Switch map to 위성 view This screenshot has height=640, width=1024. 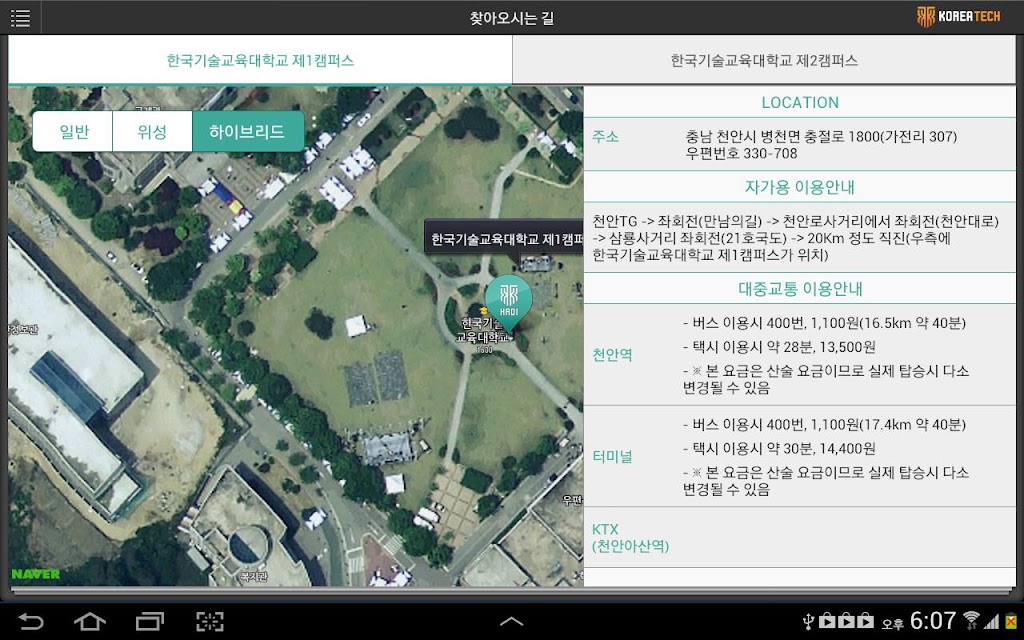[152, 132]
